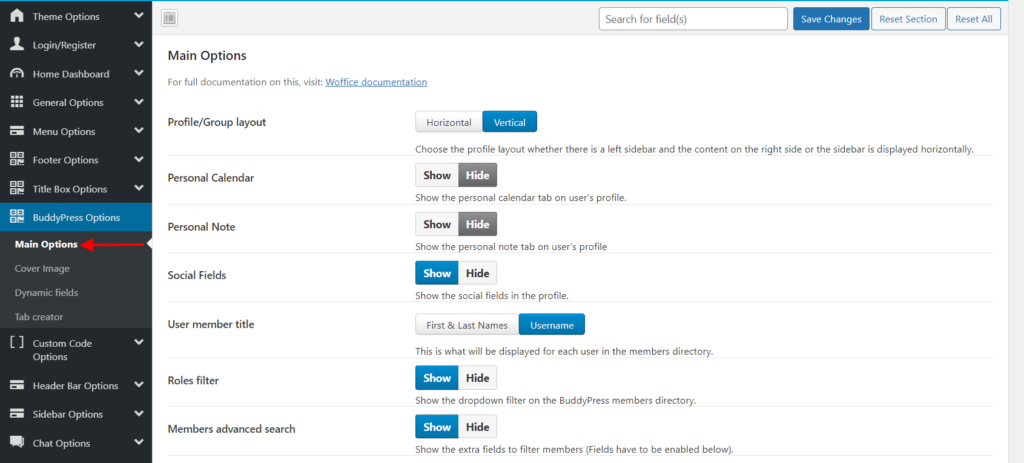The width and height of the screenshot is (1024, 463).
Task: Click the Custom Code Options brackets icon
Action: tap(16, 343)
